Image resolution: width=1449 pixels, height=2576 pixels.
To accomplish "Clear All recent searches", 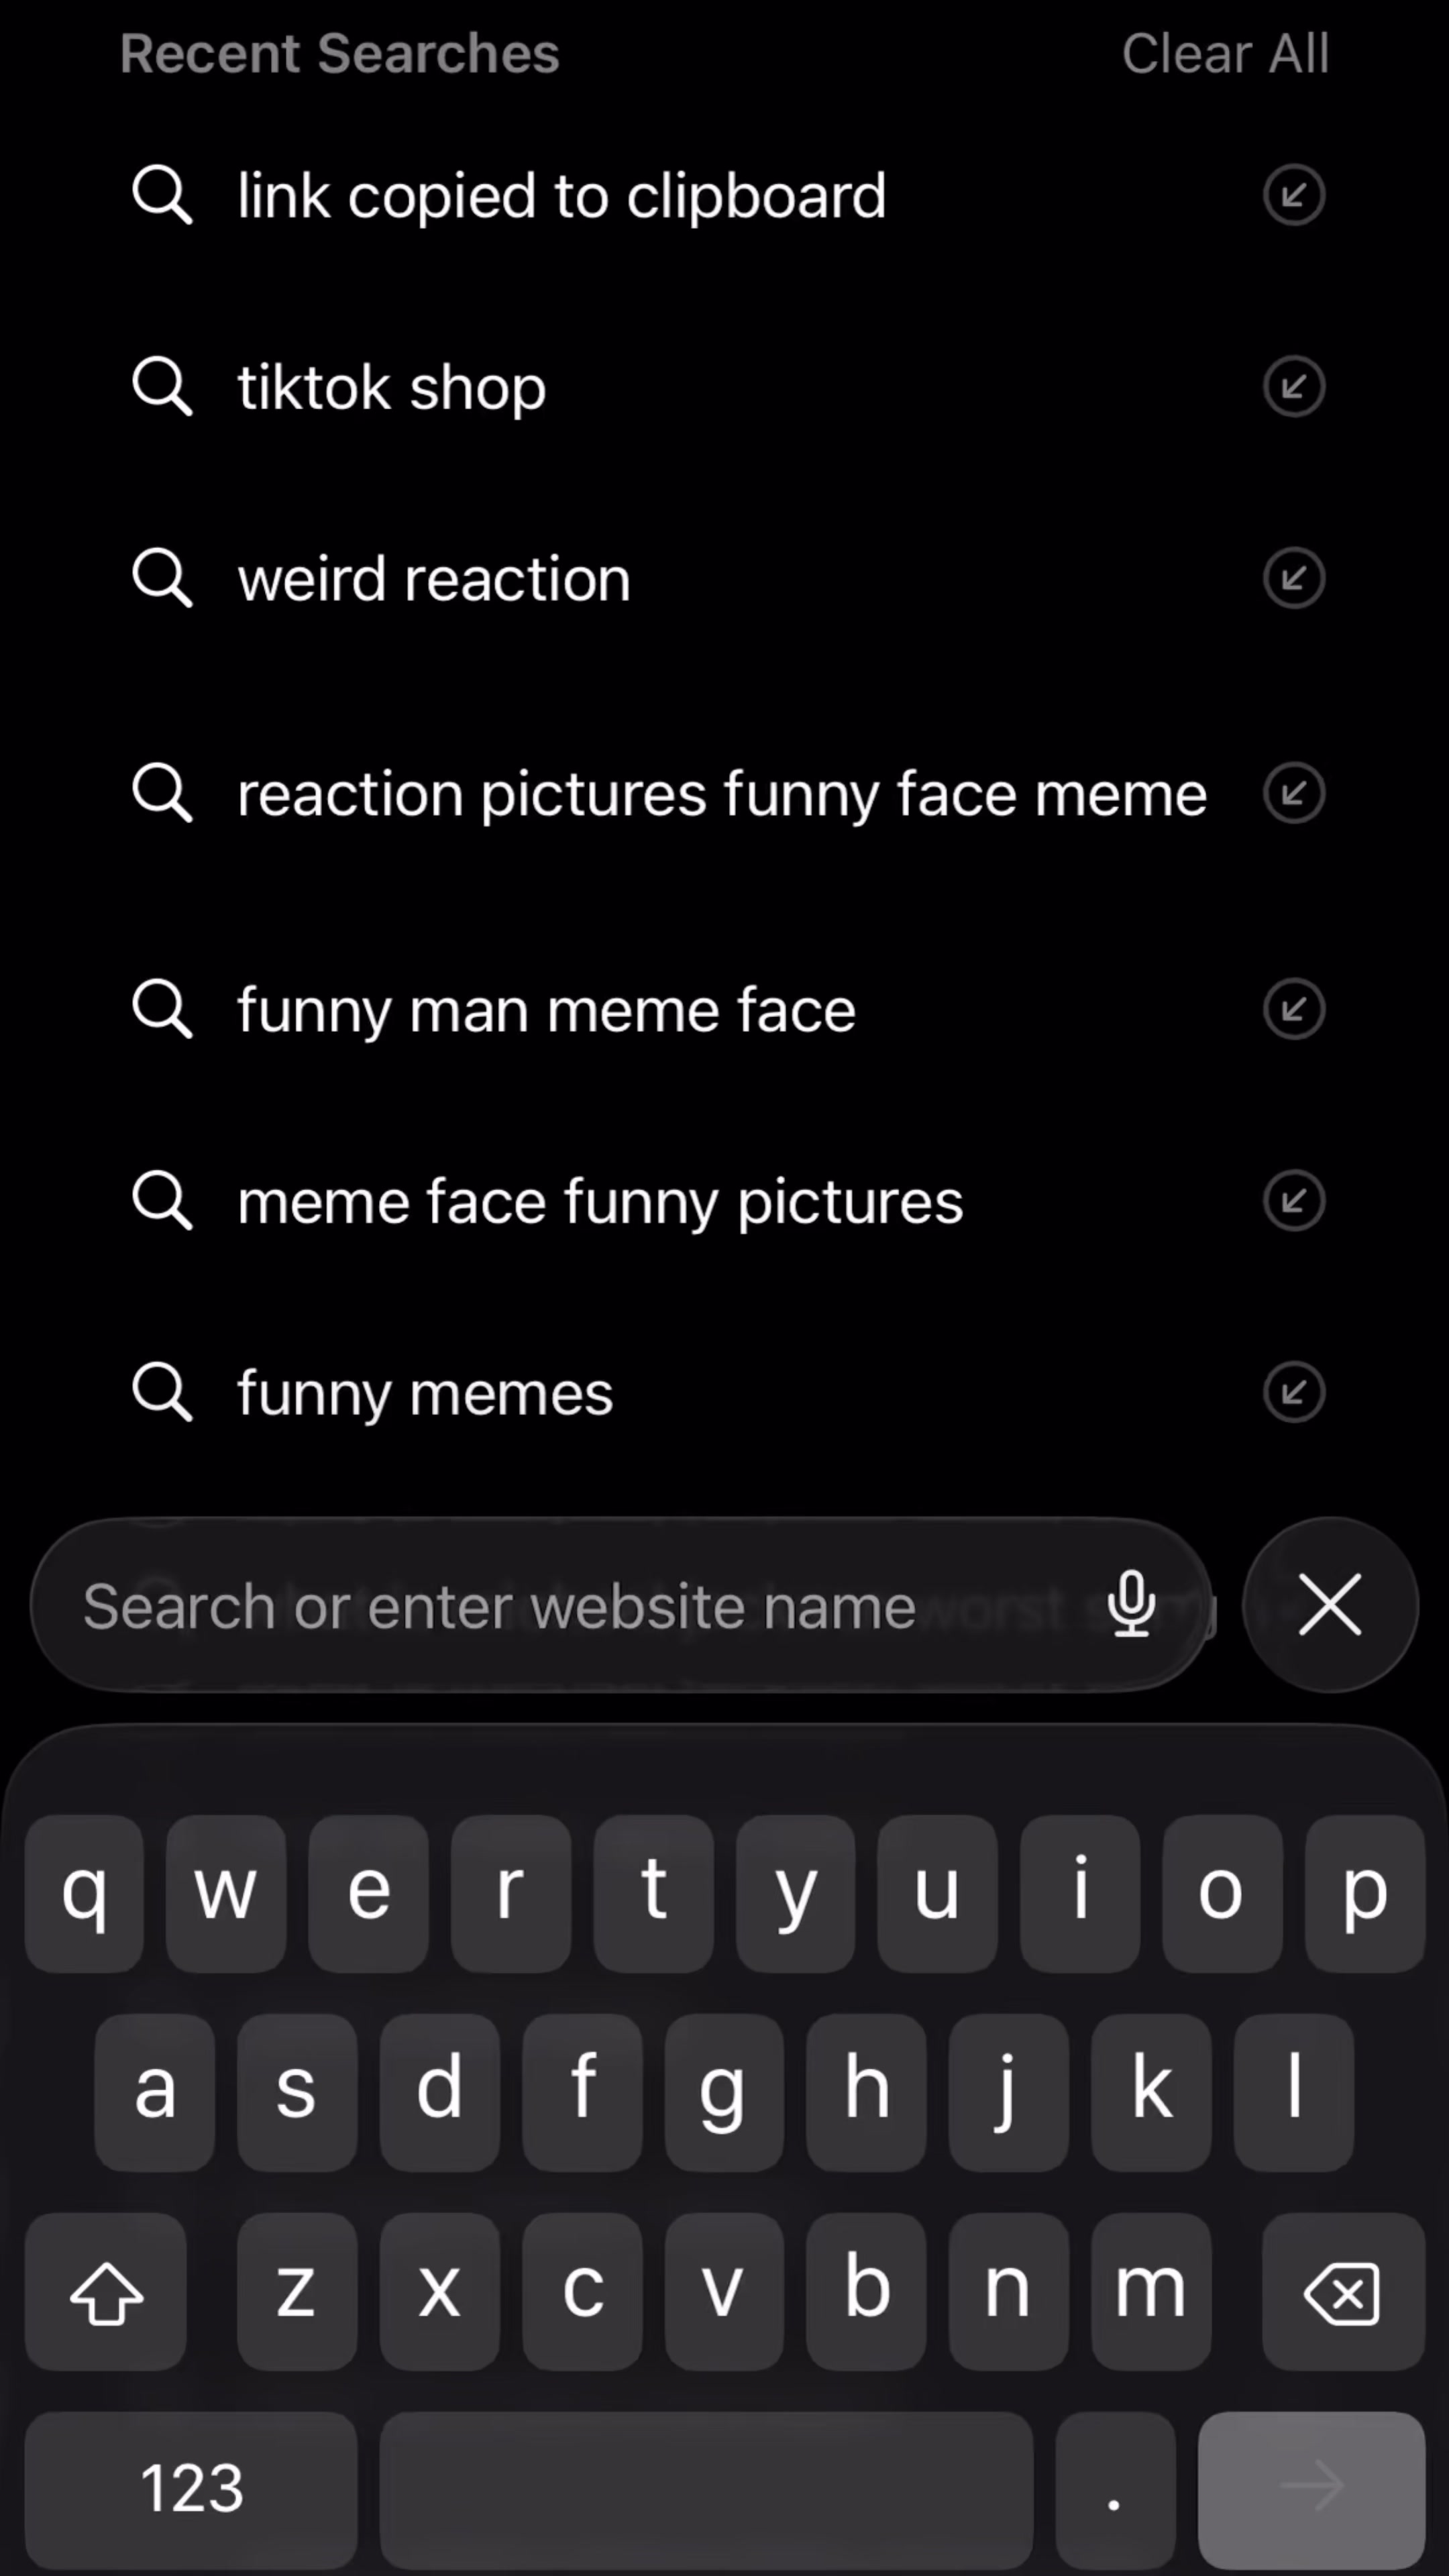I will (x=1225, y=53).
